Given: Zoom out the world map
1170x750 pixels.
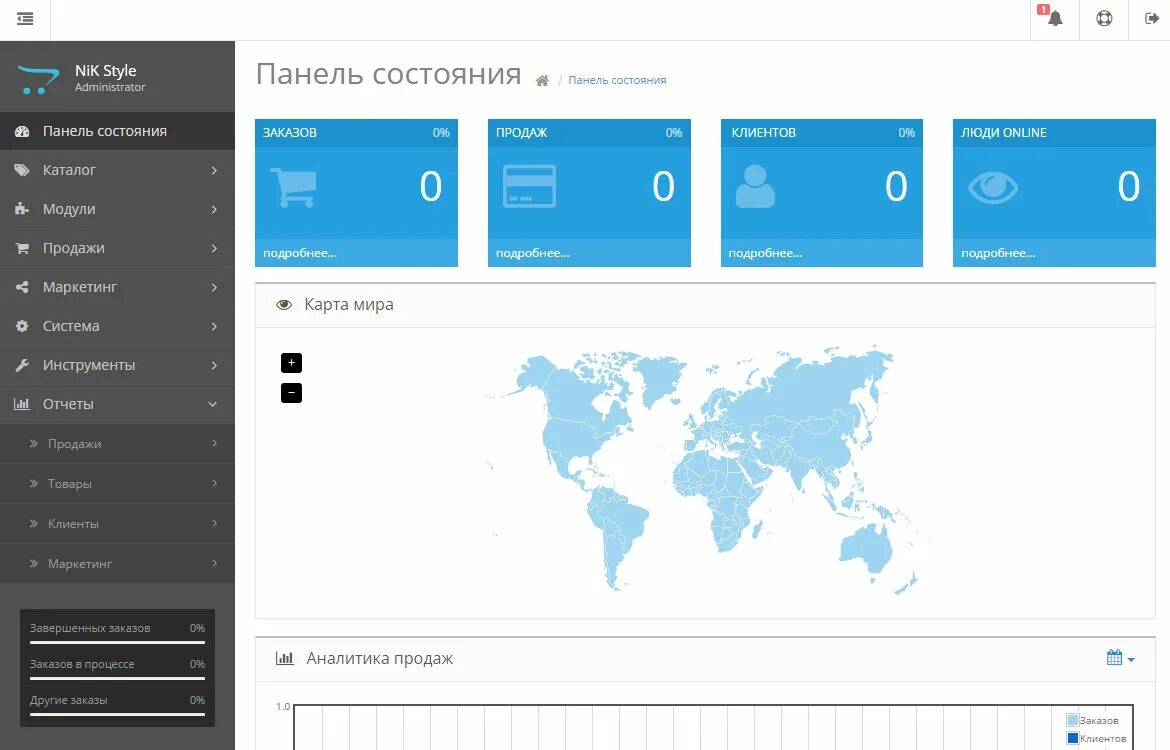Looking at the screenshot, I should point(291,393).
